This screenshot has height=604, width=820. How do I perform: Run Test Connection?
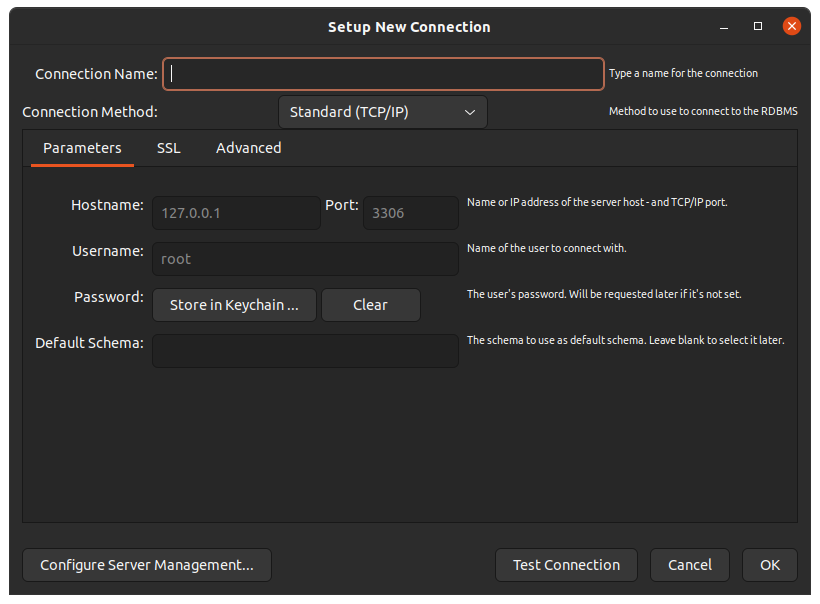pyautogui.click(x=566, y=565)
